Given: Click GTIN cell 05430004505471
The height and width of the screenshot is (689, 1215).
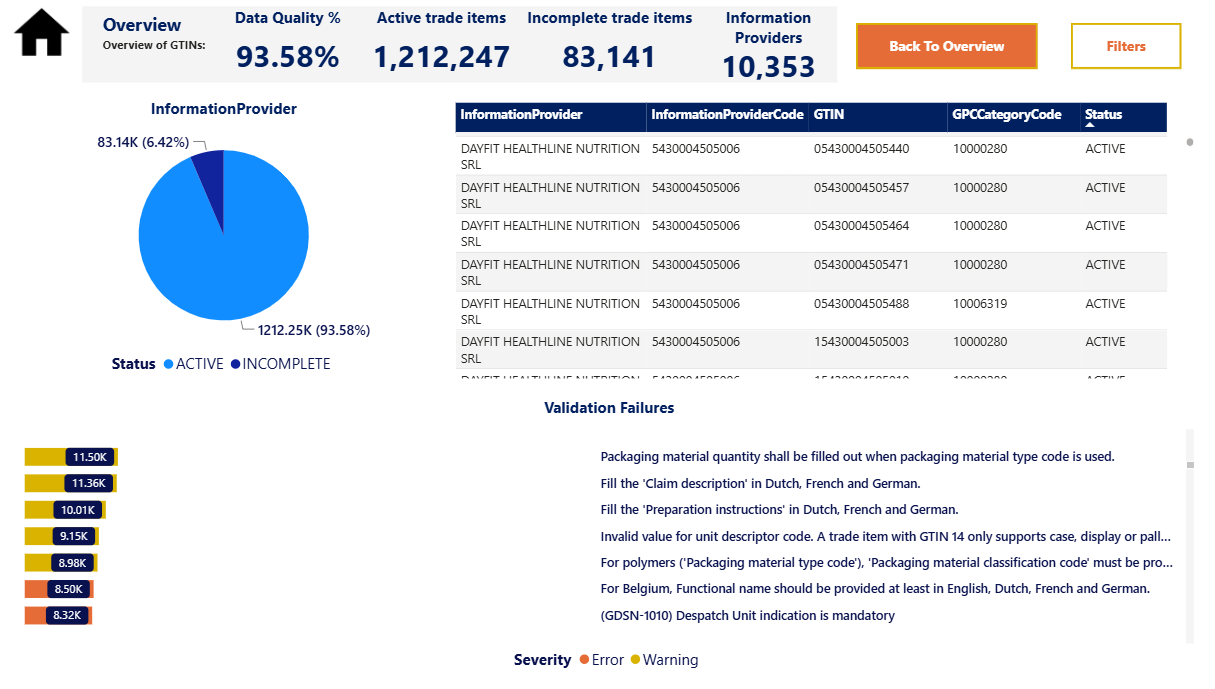Looking at the screenshot, I should pyautogui.click(x=861, y=265).
